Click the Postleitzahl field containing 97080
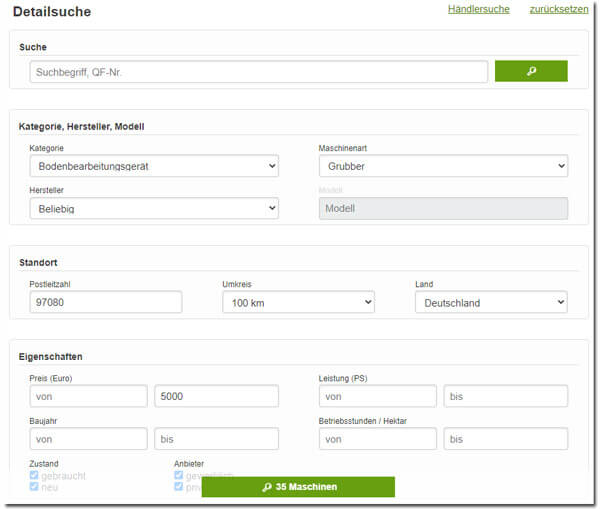 pos(106,302)
